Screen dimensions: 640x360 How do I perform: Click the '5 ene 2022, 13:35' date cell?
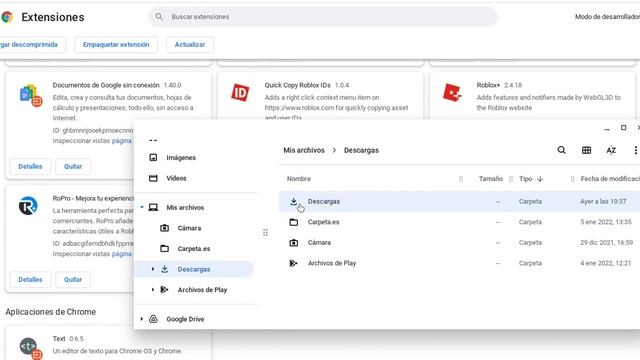pos(606,222)
